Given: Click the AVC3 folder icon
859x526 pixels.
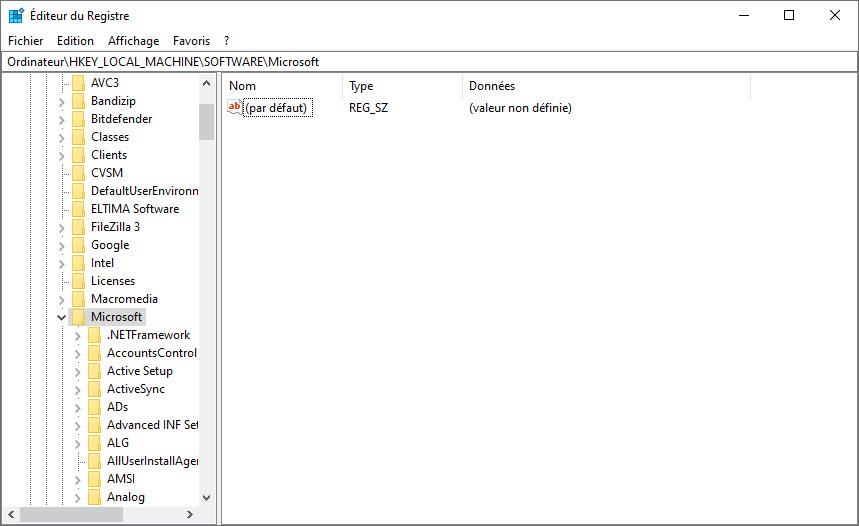Looking at the screenshot, I should coord(78,83).
